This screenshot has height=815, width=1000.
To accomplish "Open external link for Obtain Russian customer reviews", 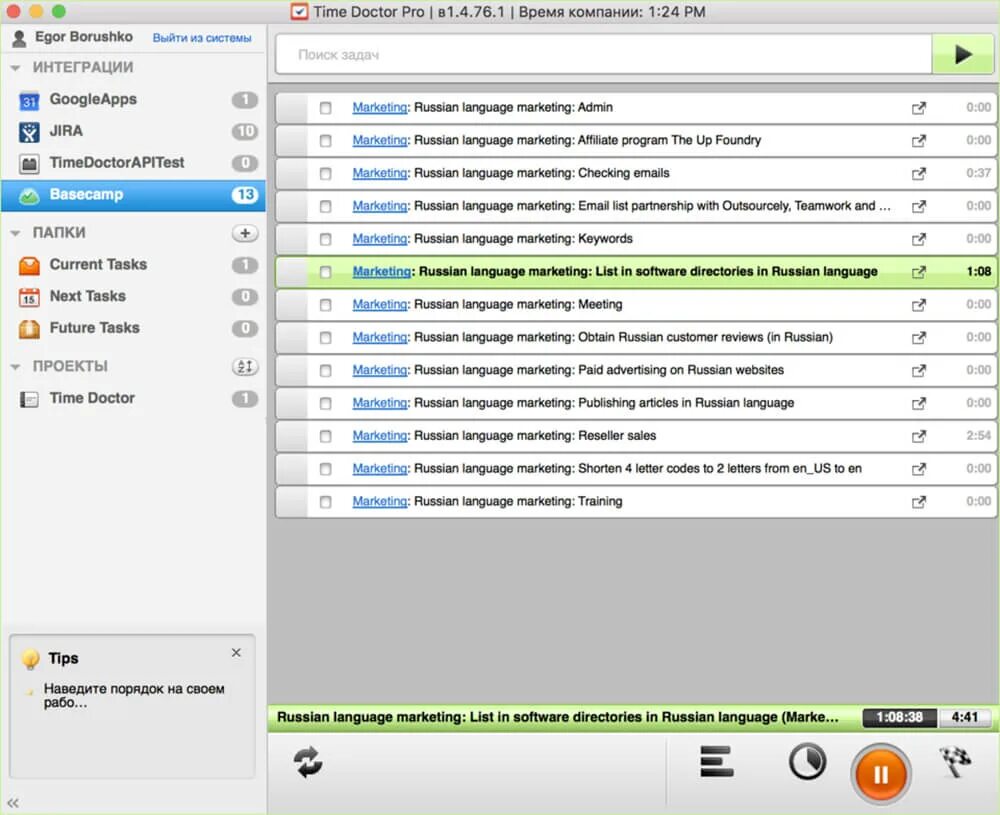I will point(918,337).
